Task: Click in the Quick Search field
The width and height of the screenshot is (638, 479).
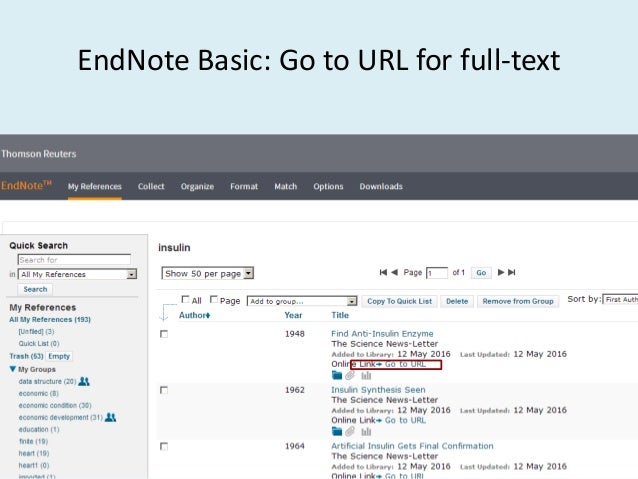Action: 74,260
